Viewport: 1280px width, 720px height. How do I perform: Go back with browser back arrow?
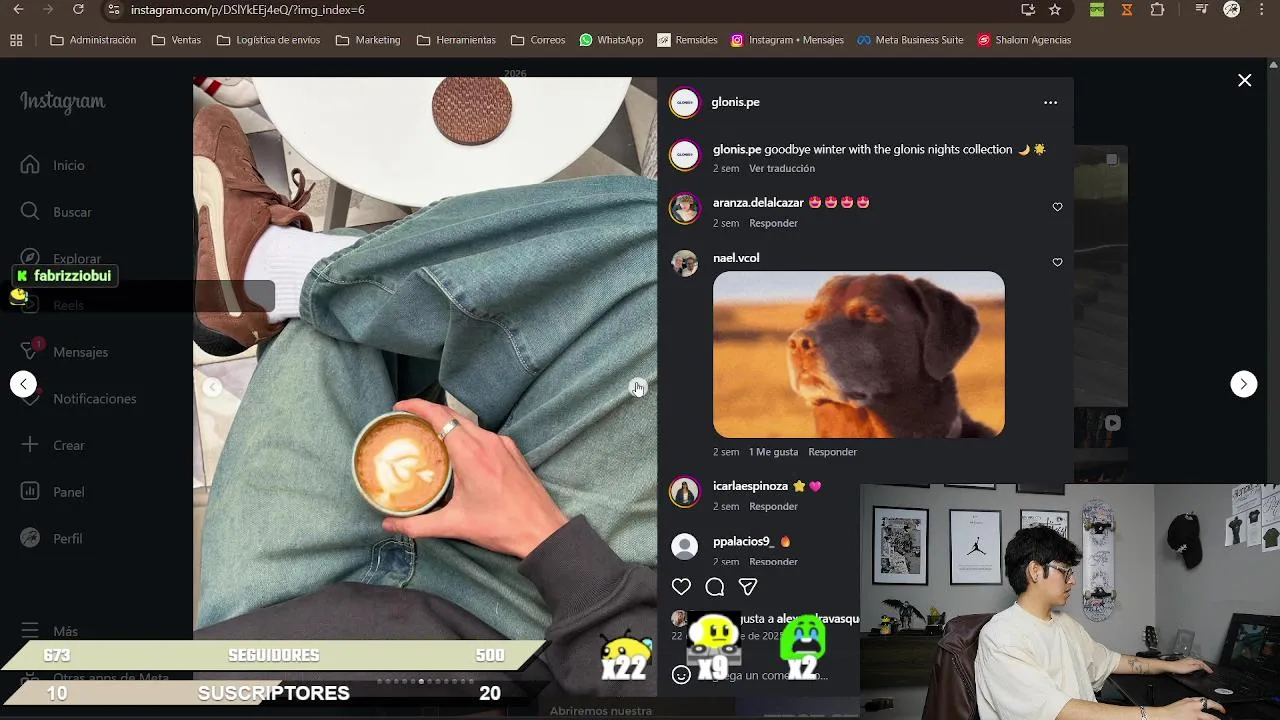tap(18, 10)
